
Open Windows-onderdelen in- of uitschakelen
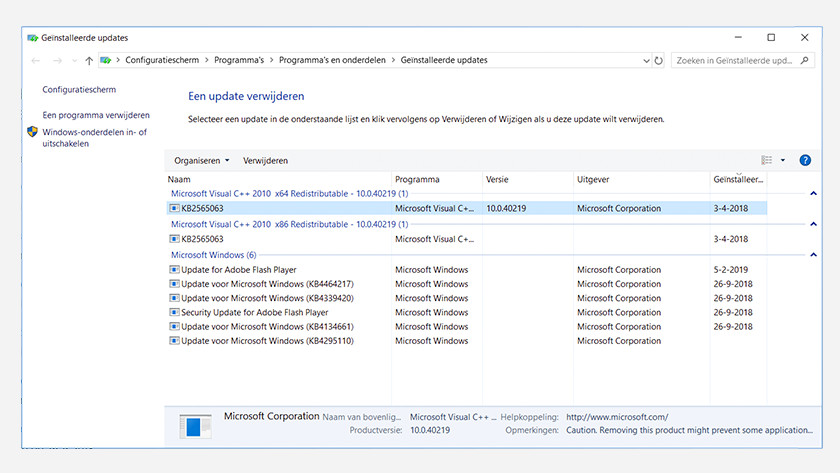(95, 138)
